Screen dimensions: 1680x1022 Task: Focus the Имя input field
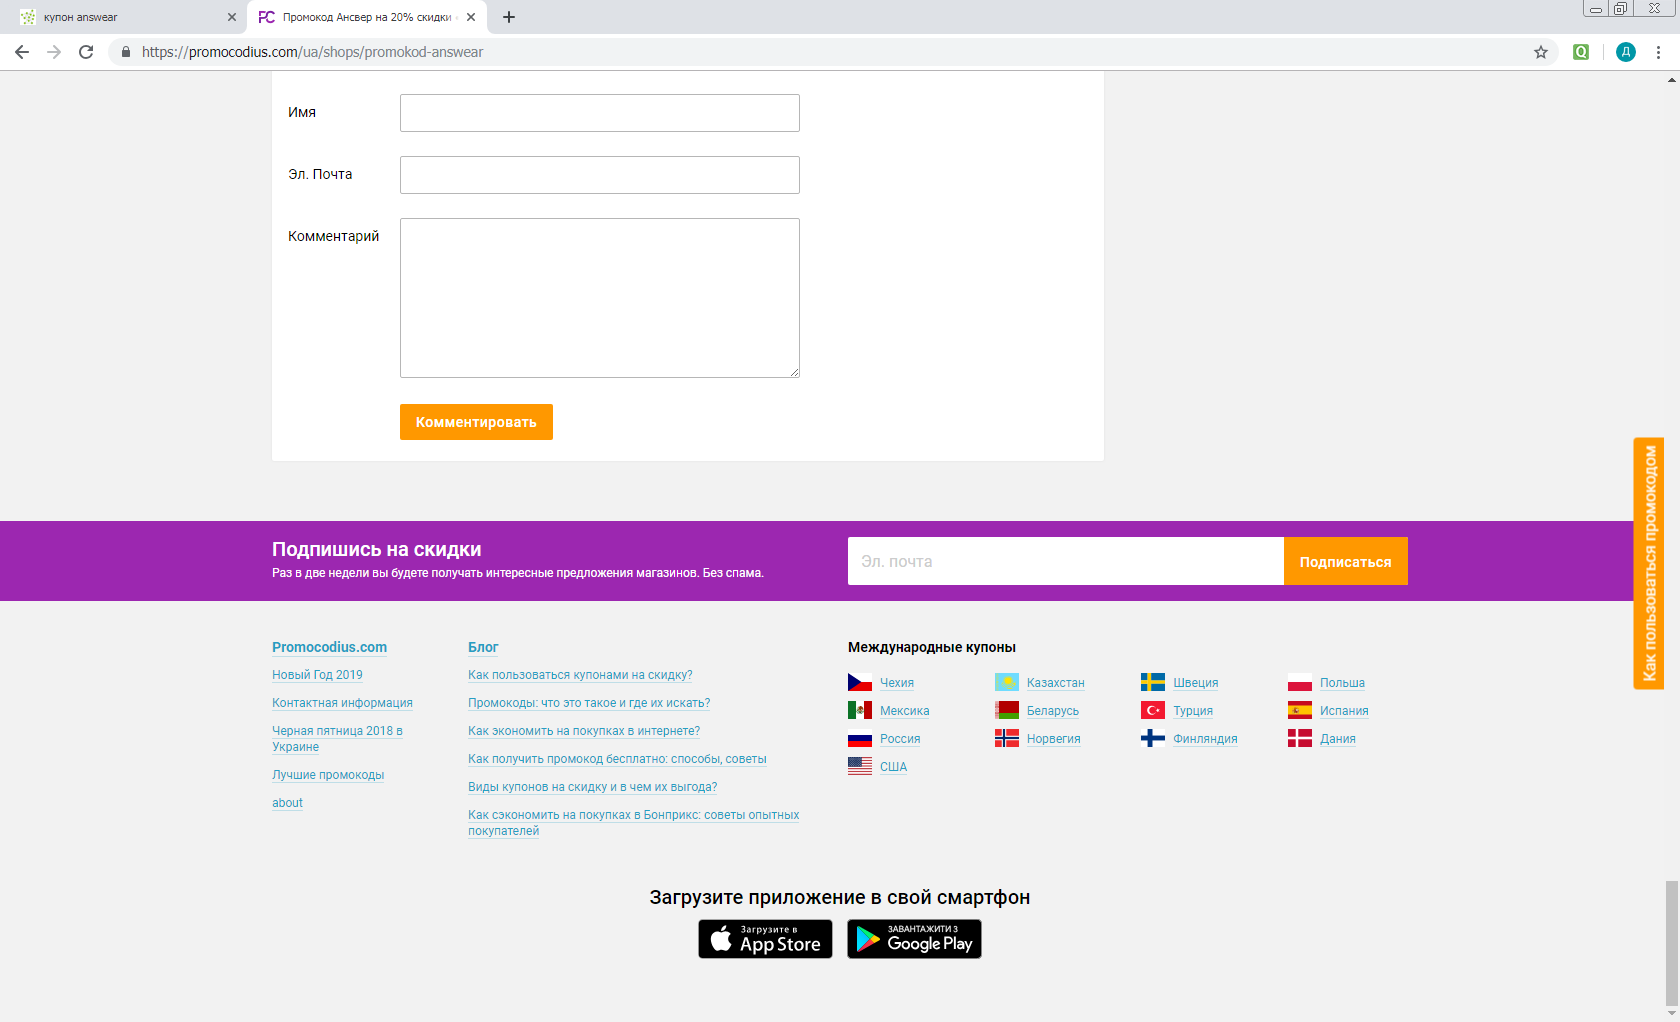600,113
